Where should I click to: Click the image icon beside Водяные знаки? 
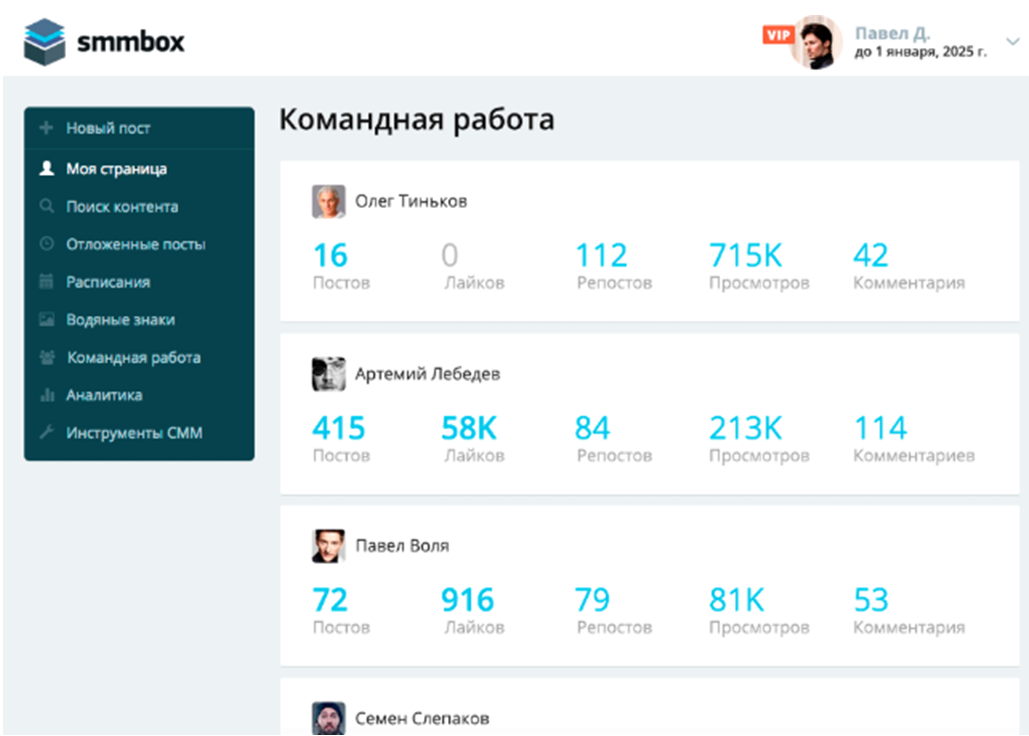point(46,320)
